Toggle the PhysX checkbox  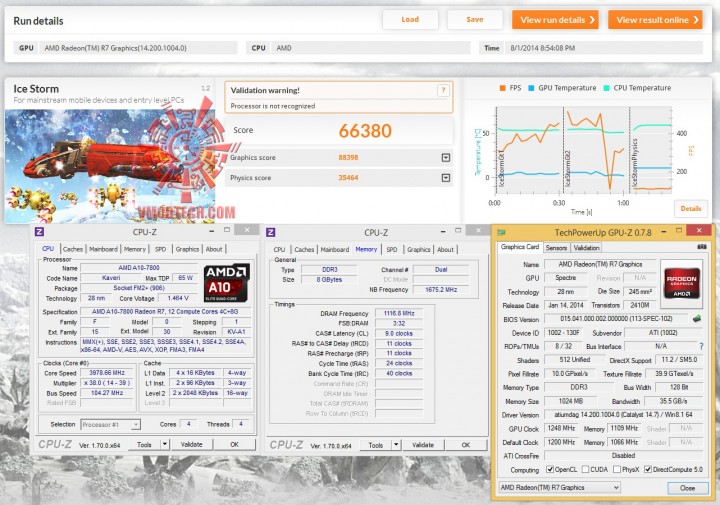pos(617,469)
